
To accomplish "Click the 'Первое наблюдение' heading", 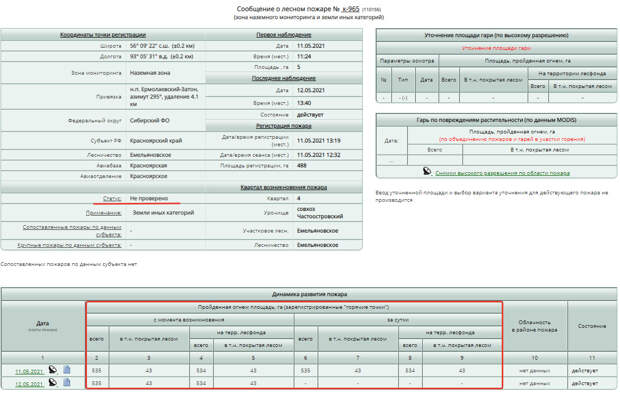I will tap(284, 35).
